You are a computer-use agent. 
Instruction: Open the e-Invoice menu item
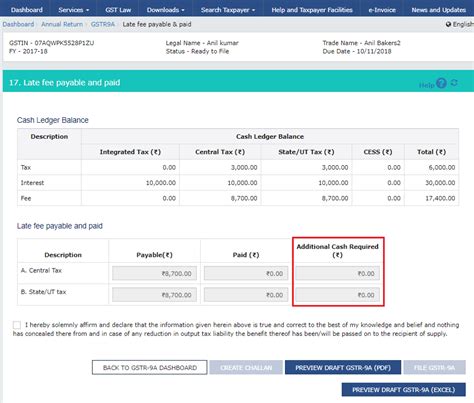coord(382,10)
